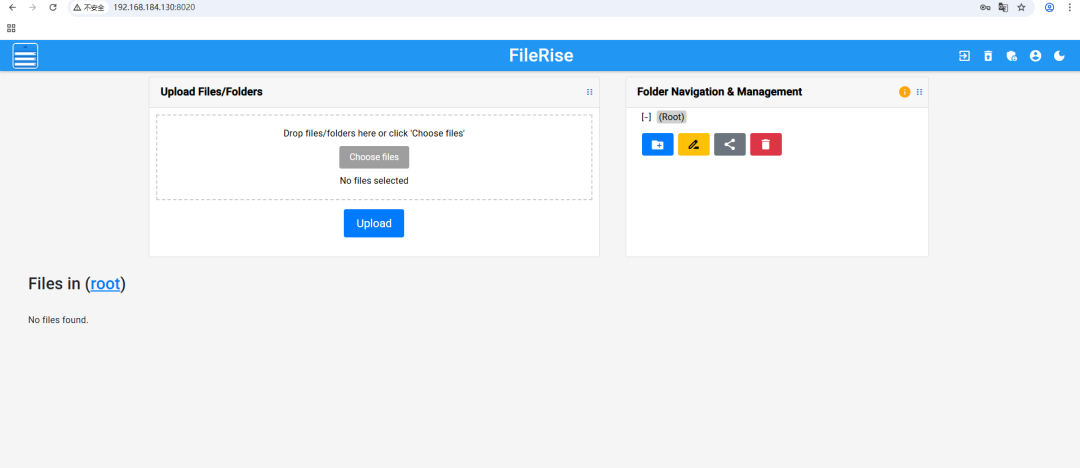Open the root breadcrumb link
This screenshot has width=1080, height=468.
(105, 284)
